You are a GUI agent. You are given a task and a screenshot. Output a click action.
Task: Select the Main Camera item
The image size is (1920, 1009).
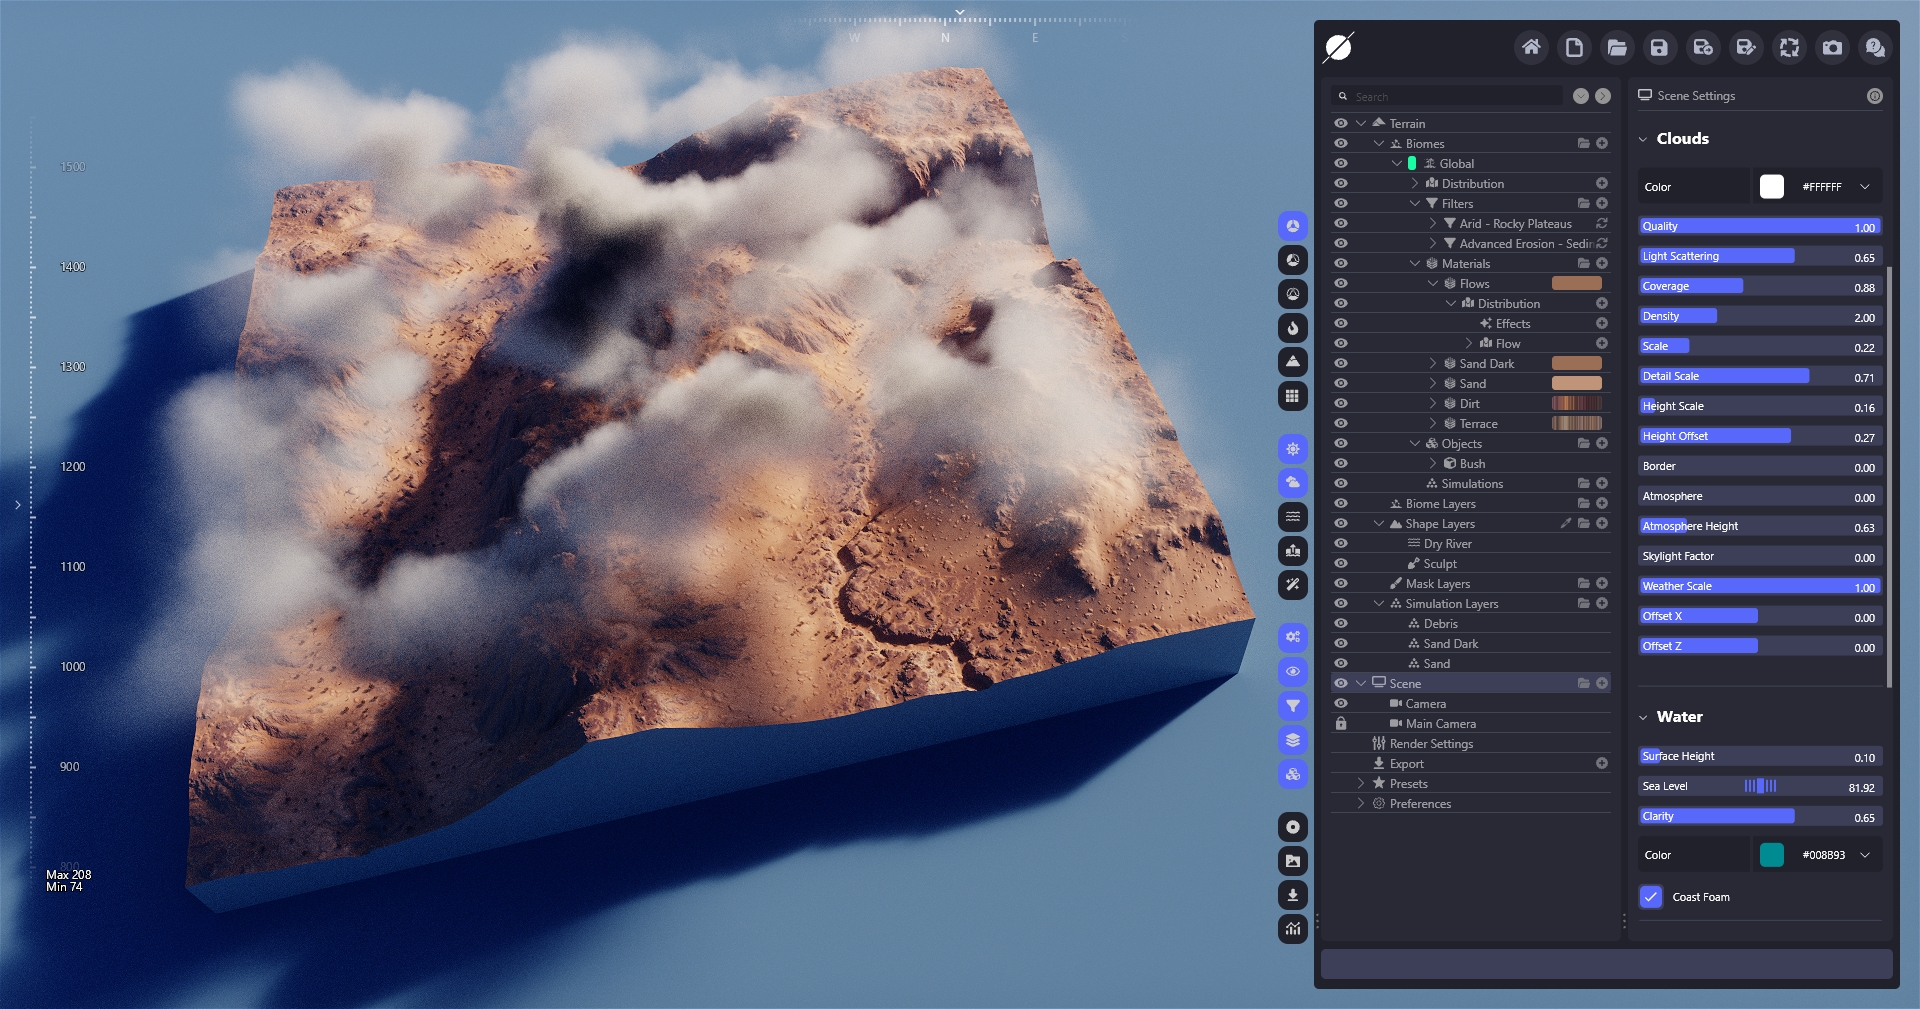tap(1440, 724)
